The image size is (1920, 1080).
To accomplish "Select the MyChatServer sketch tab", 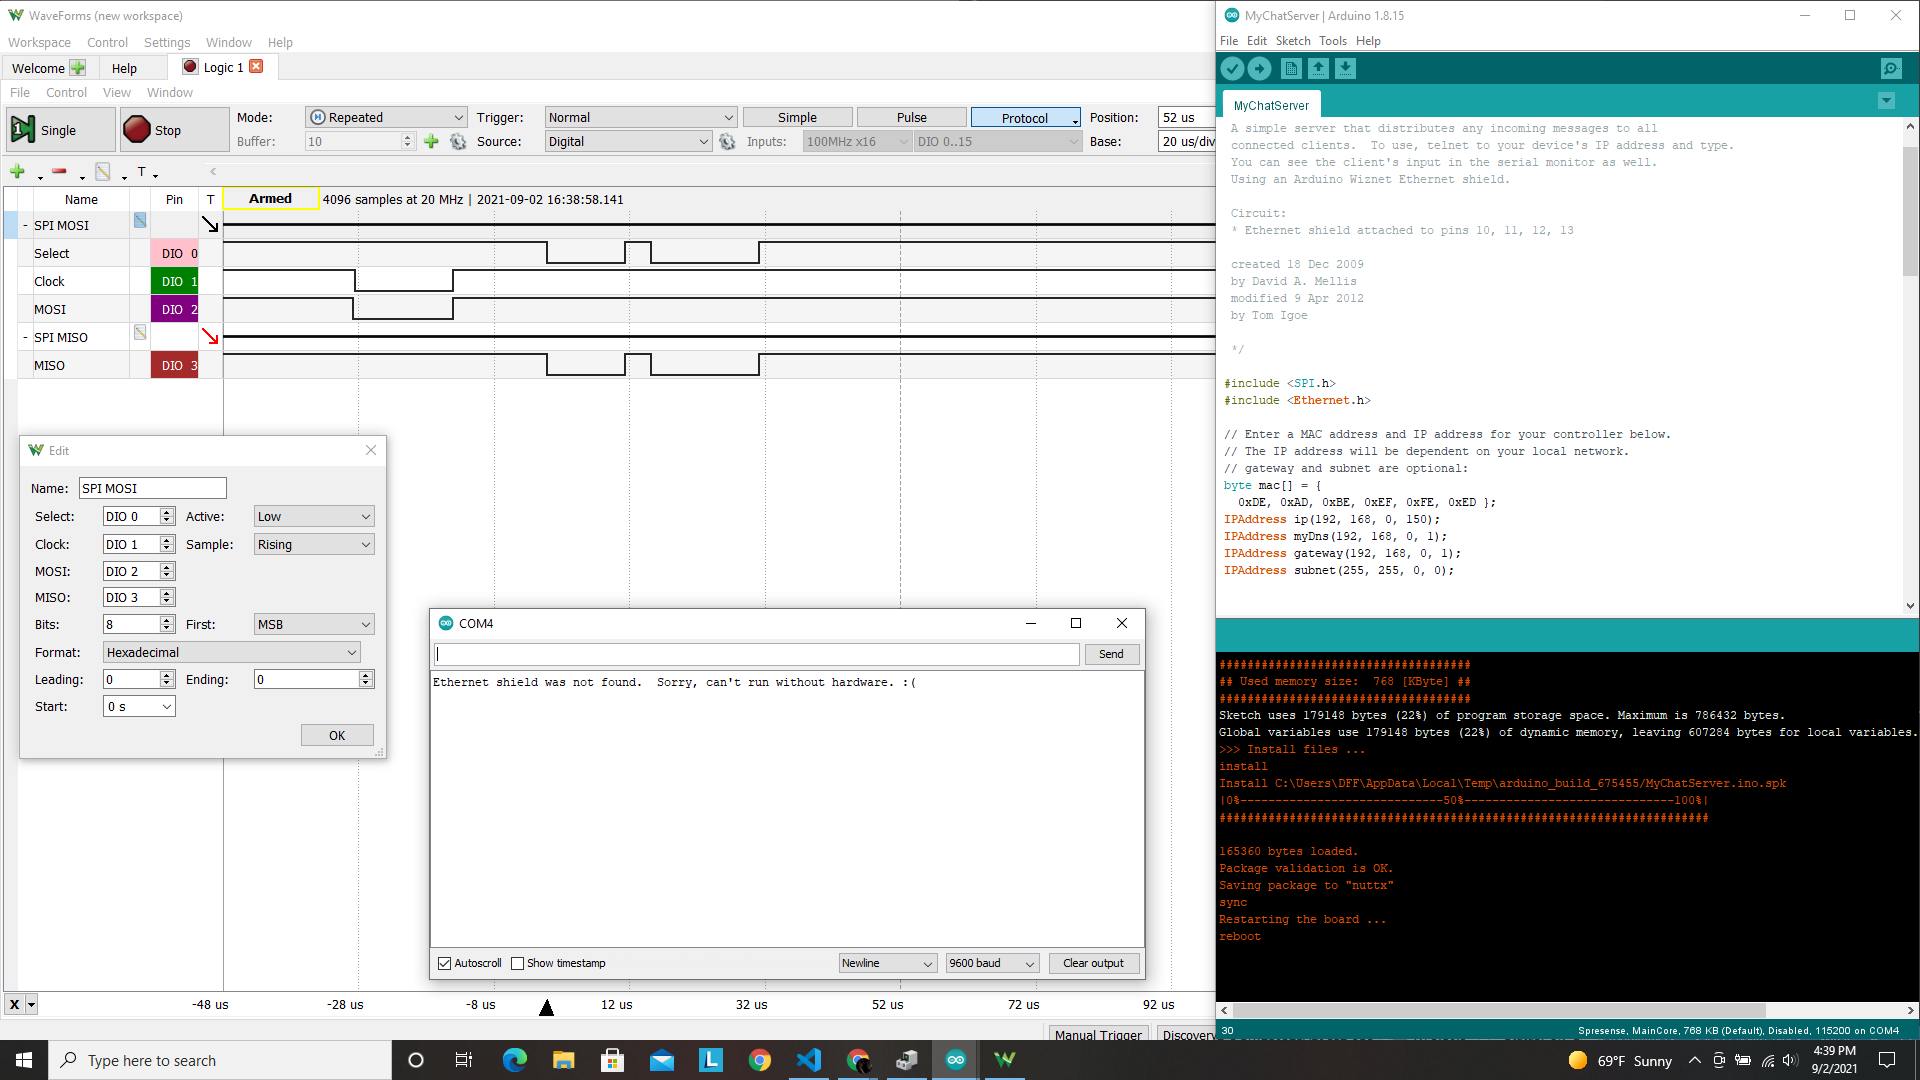I will click(x=1271, y=105).
